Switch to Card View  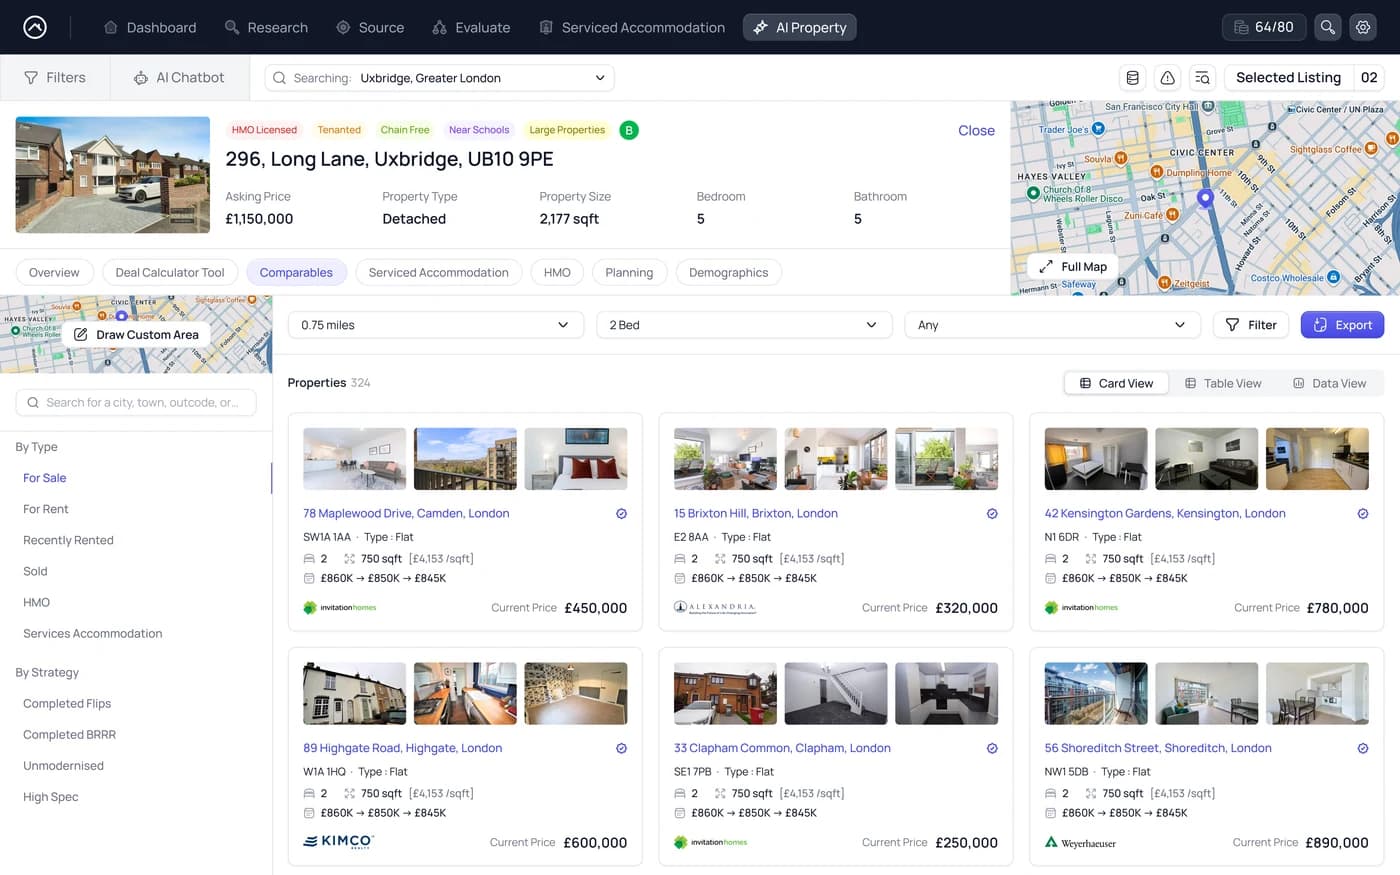1116,383
